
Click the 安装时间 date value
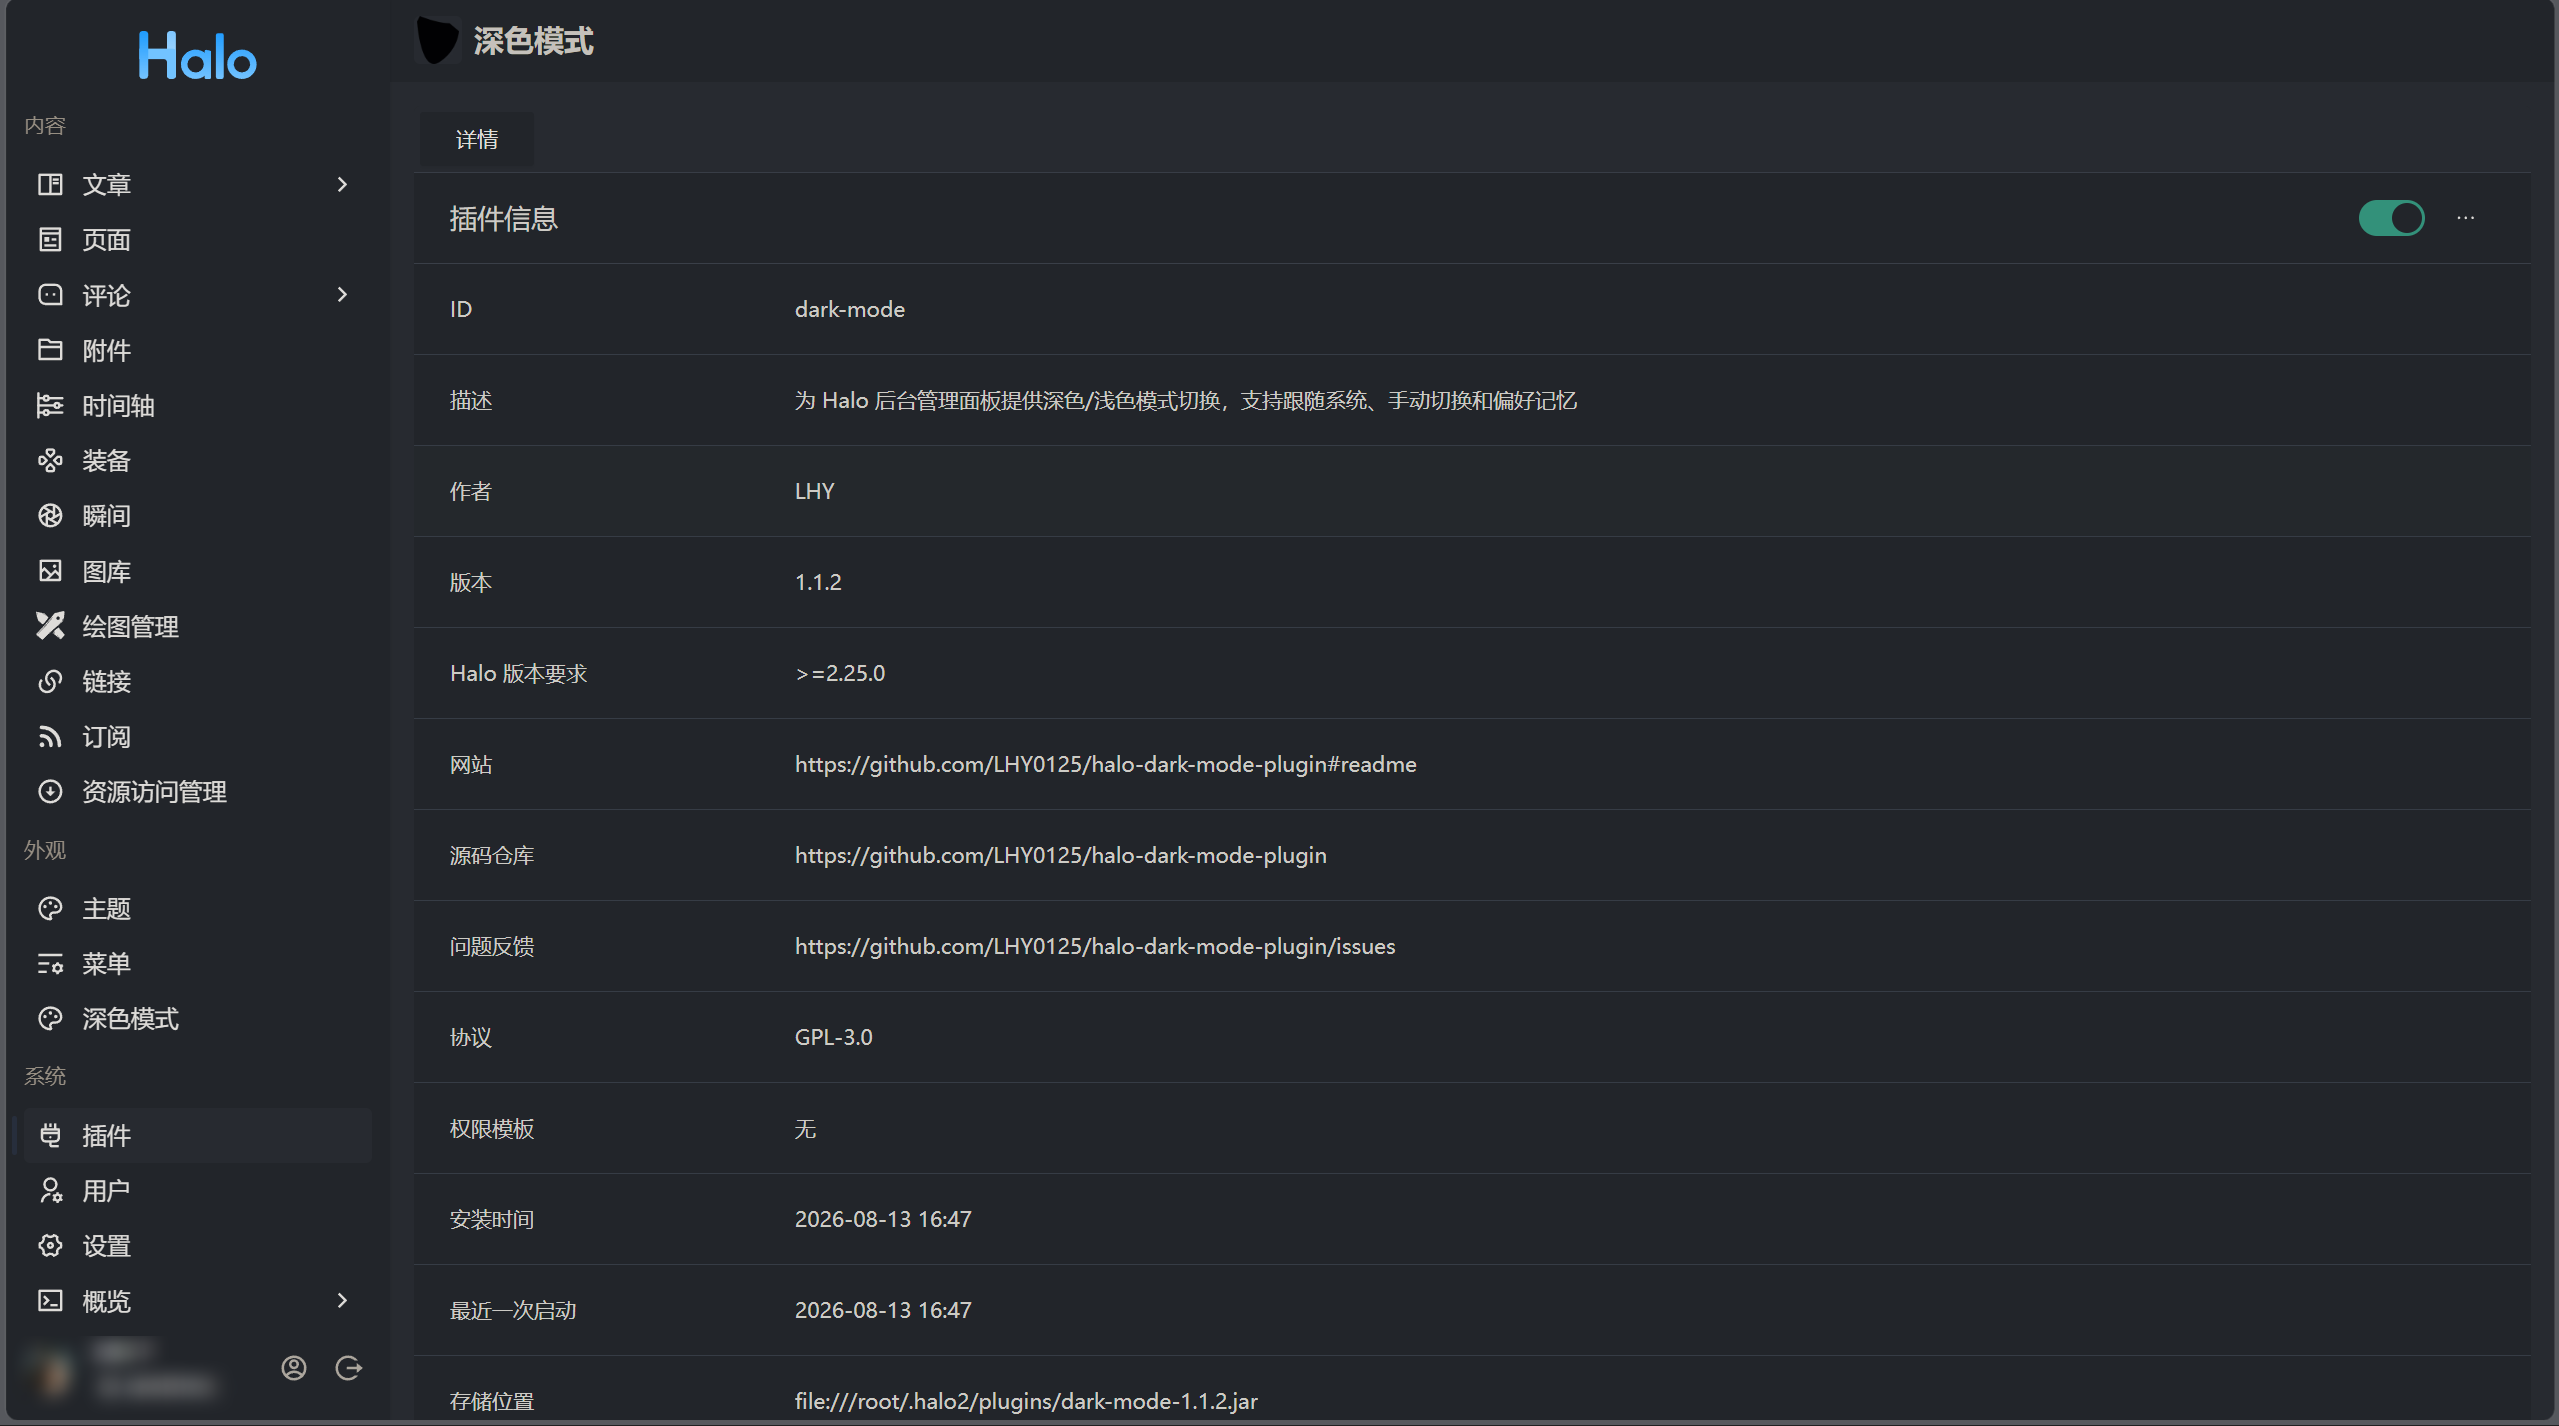click(883, 1219)
